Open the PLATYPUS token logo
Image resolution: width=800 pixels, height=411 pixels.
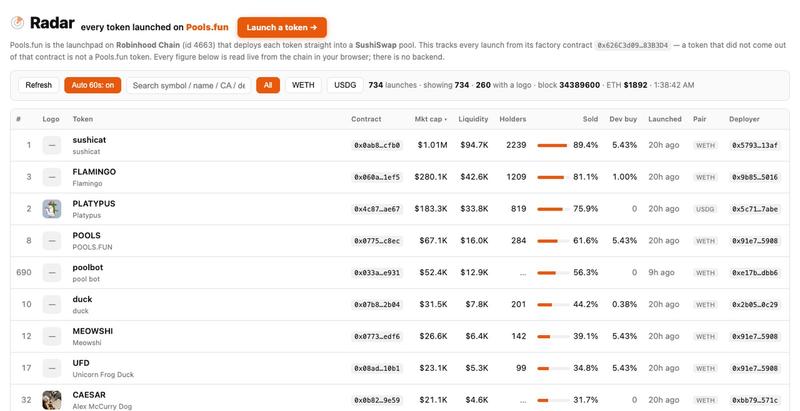52,209
